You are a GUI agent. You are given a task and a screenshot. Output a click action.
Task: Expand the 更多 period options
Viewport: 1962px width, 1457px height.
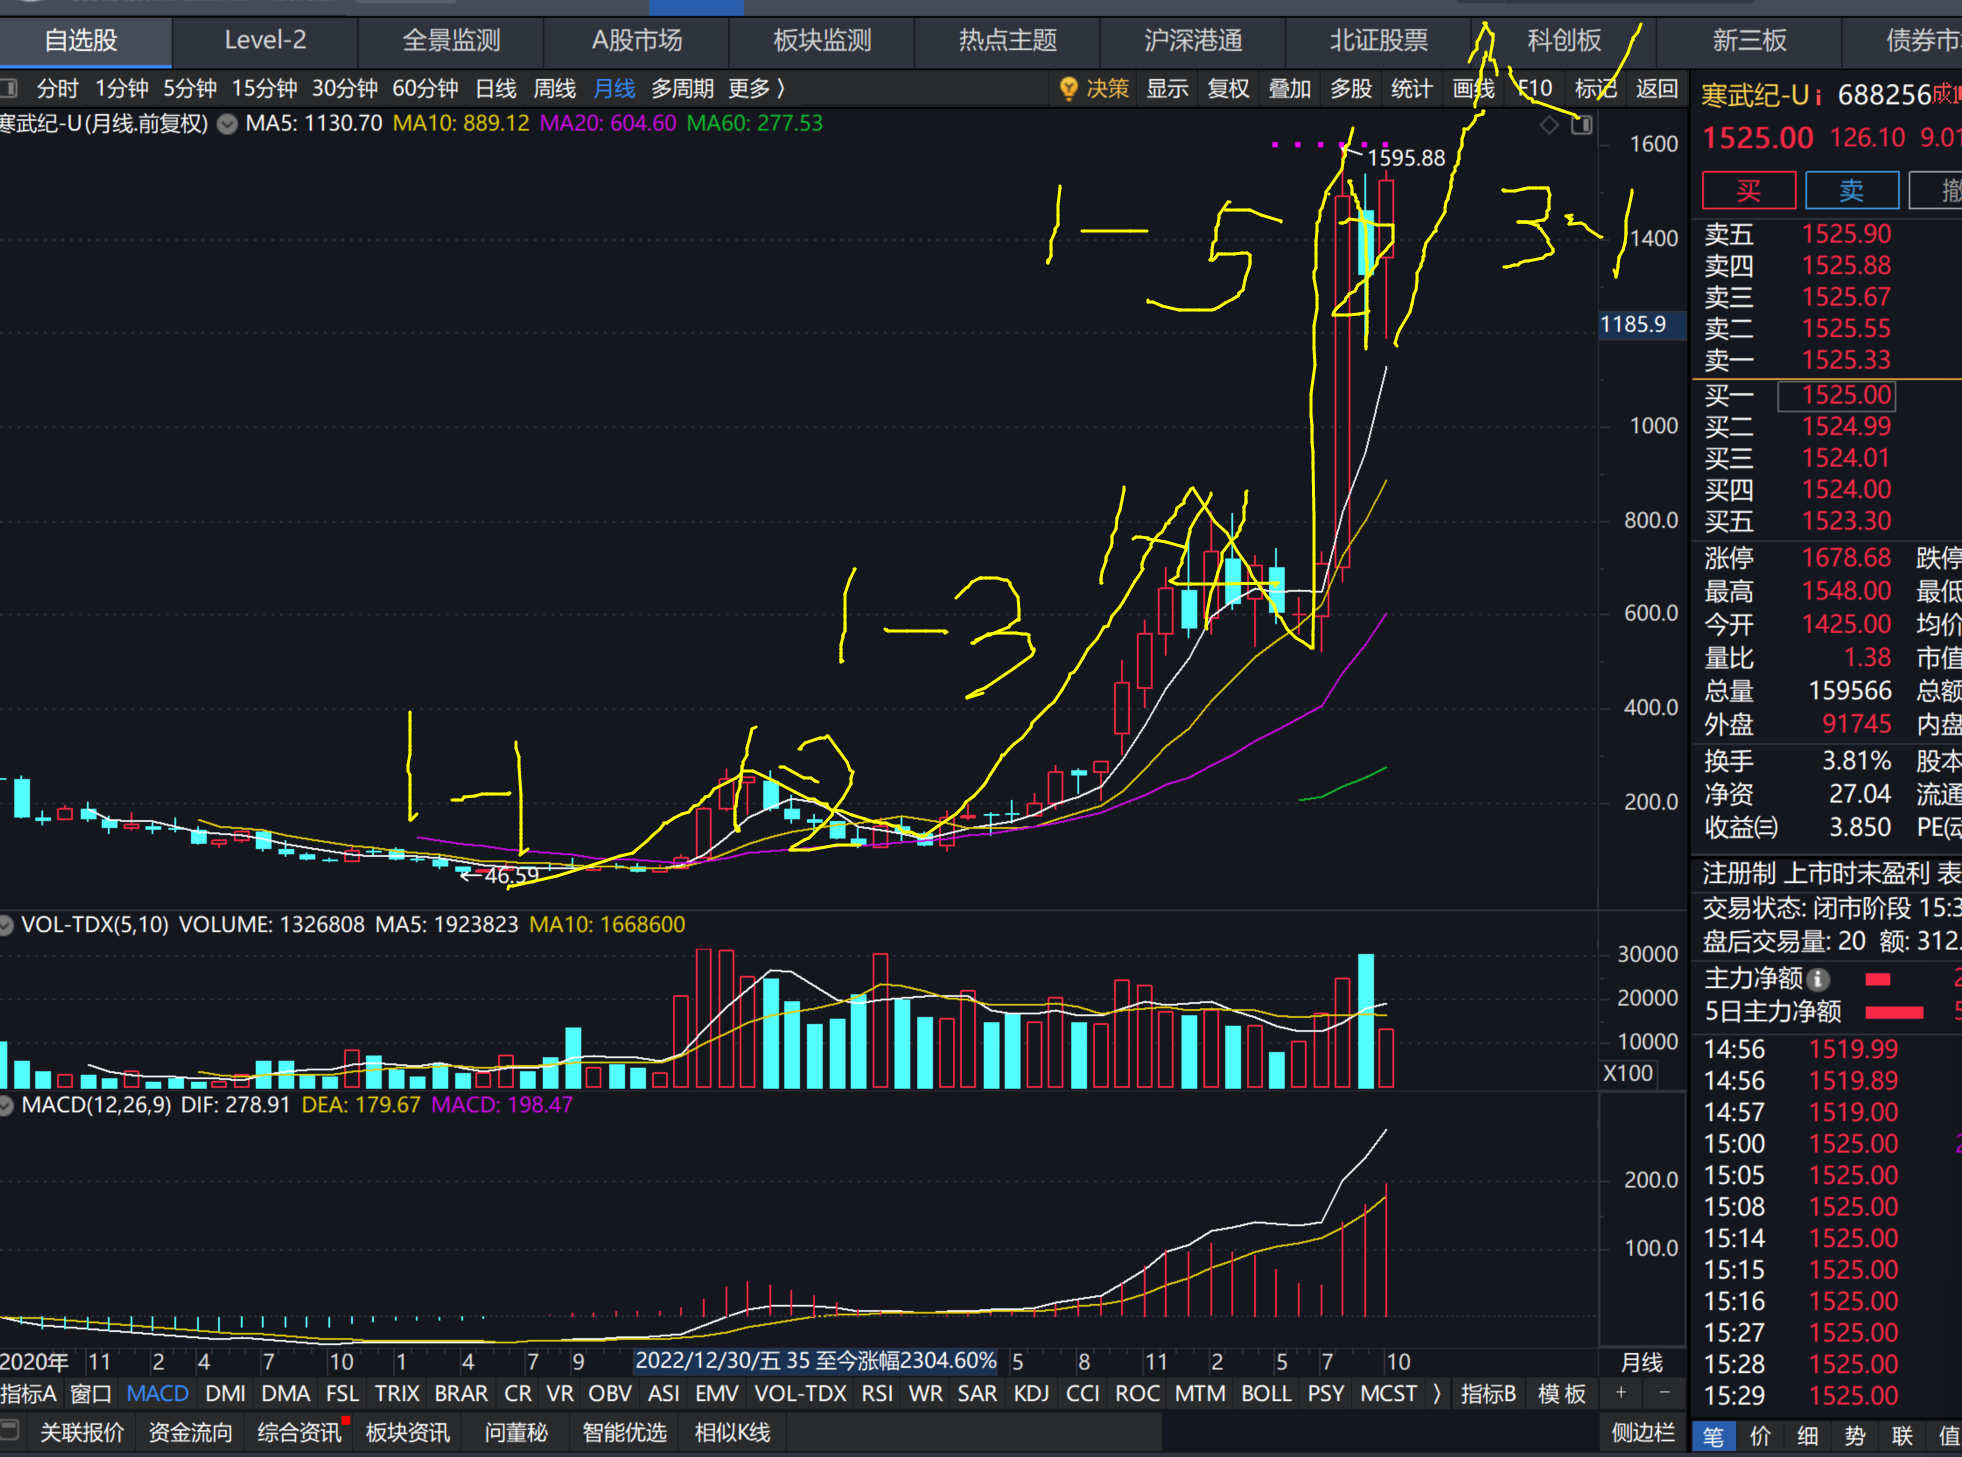point(756,88)
